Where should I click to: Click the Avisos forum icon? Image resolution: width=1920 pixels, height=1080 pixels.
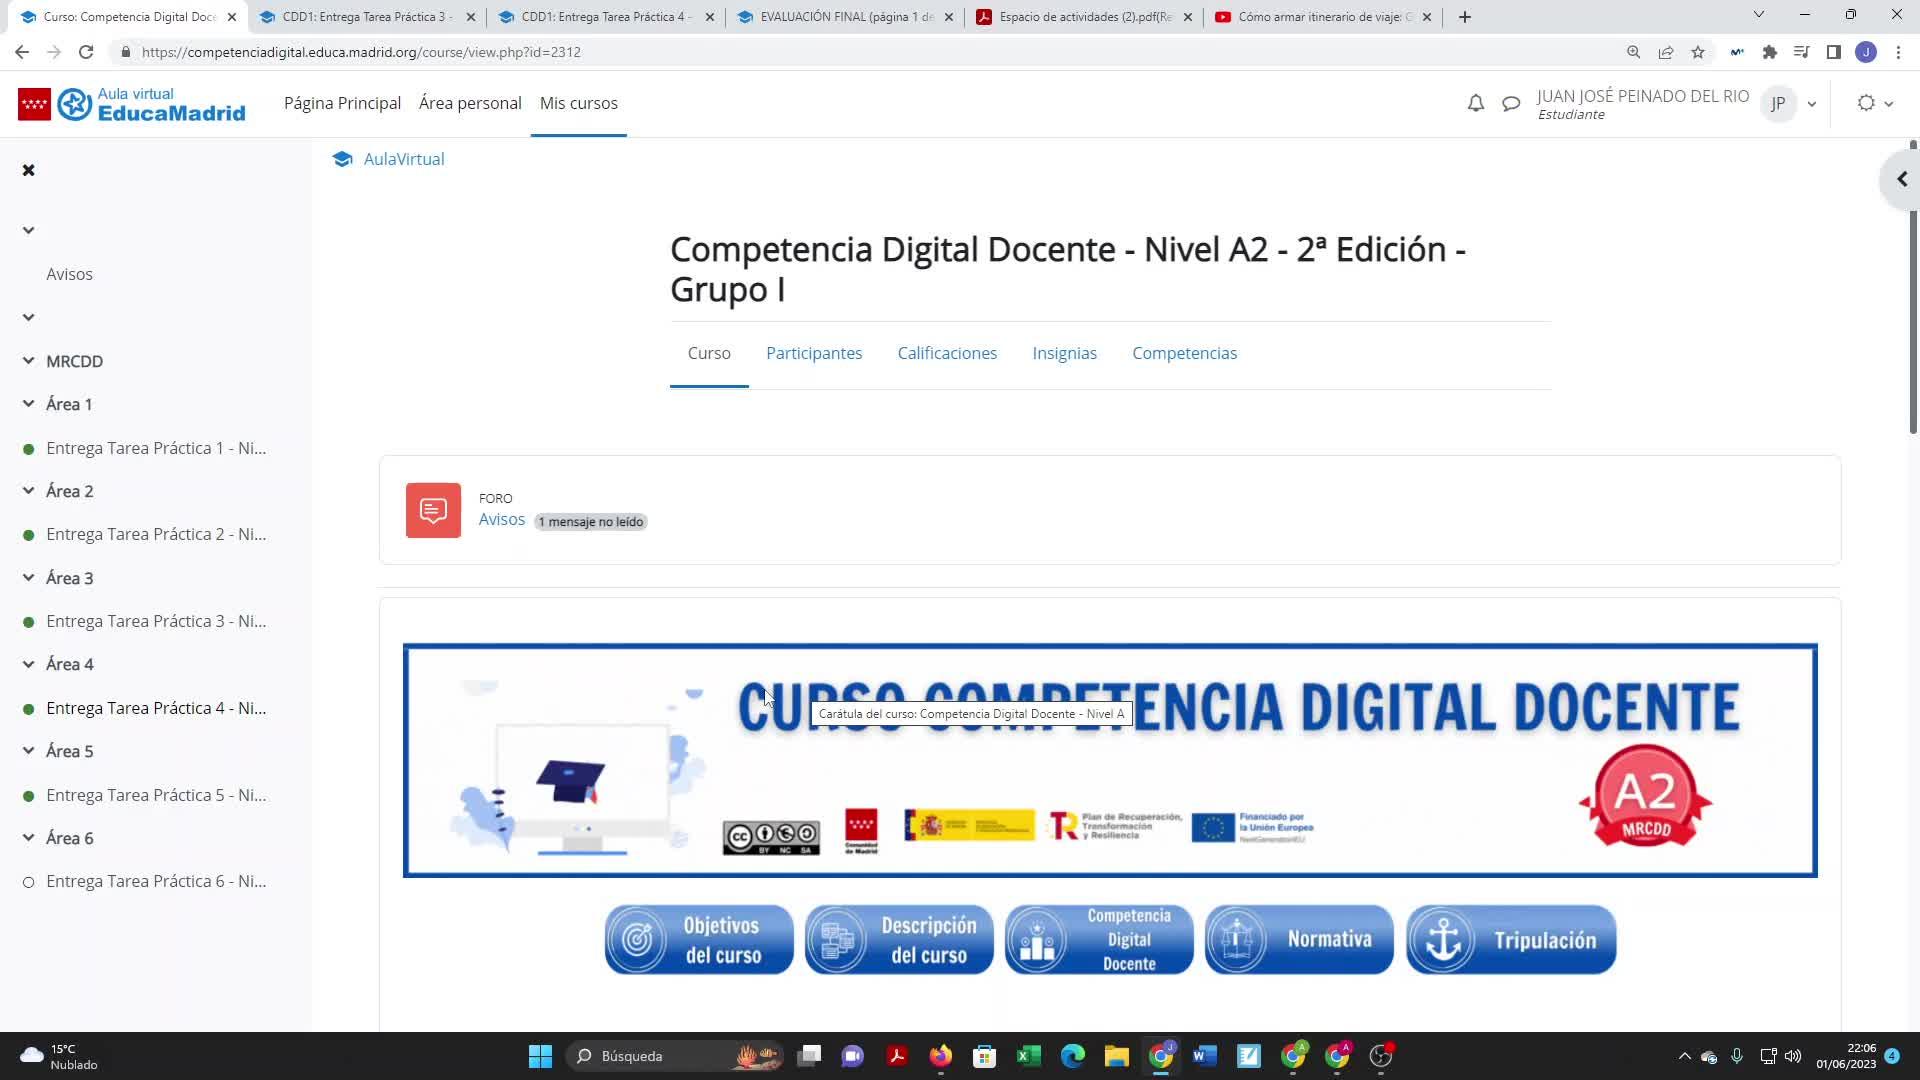pyautogui.click(x=433, y=510)
